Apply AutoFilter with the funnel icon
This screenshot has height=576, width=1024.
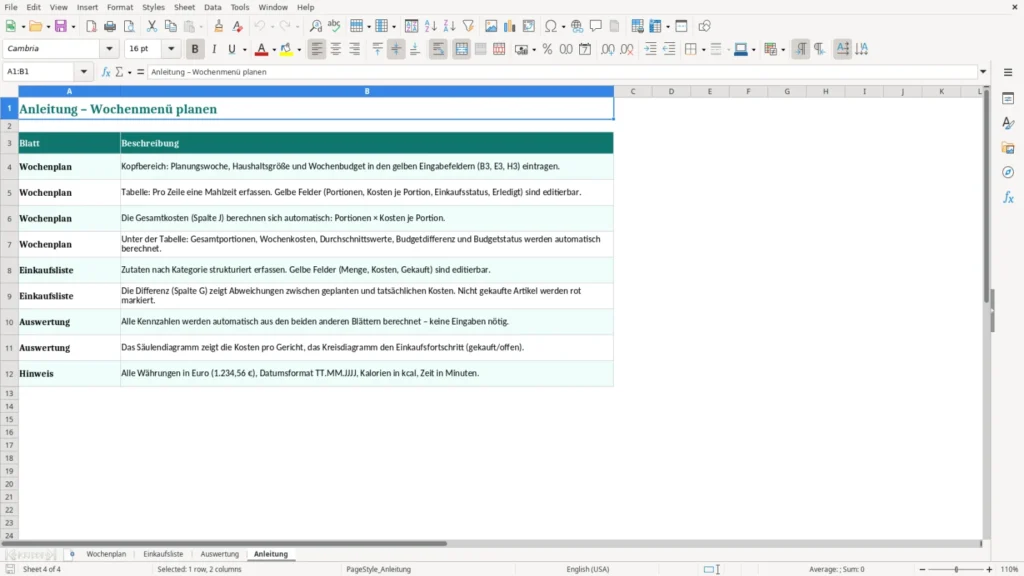click(x=468, y=26)
